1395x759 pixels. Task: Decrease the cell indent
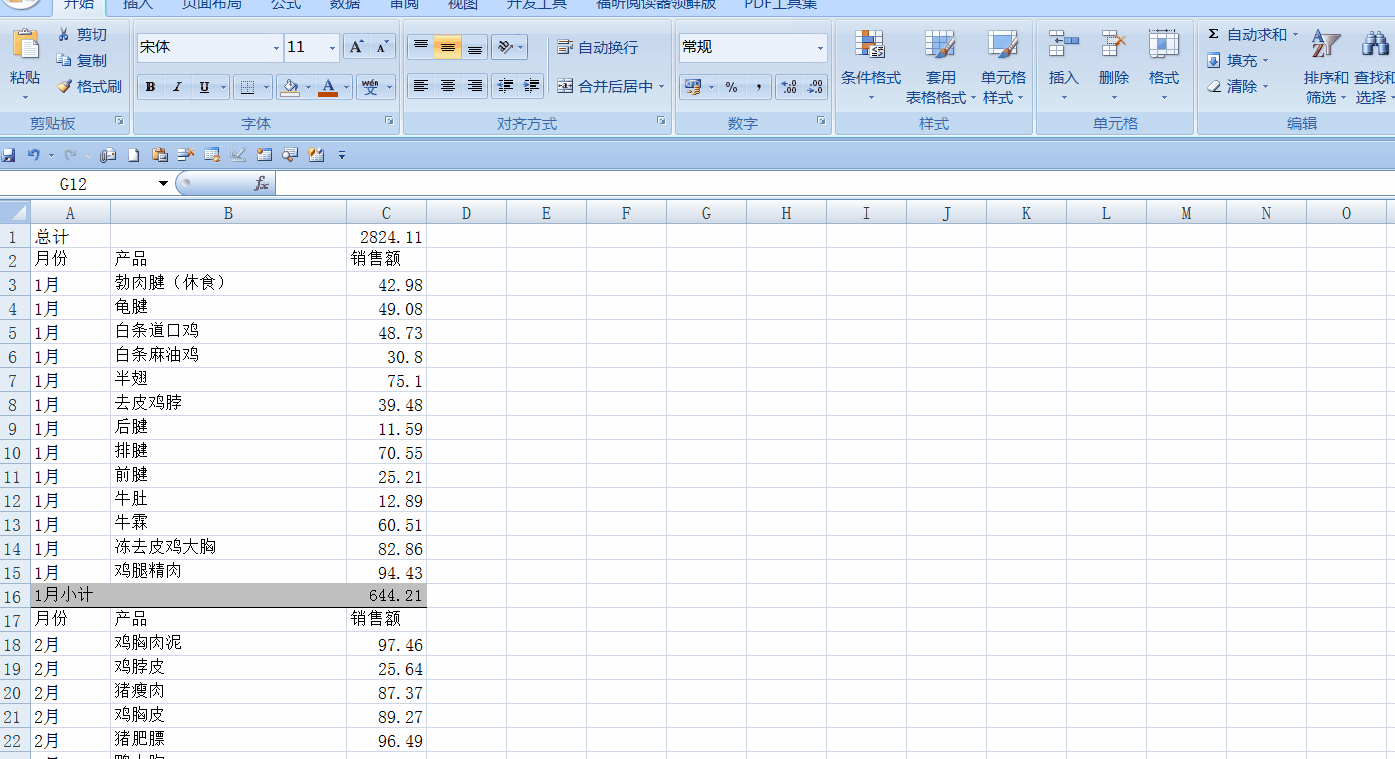[505, 87]
